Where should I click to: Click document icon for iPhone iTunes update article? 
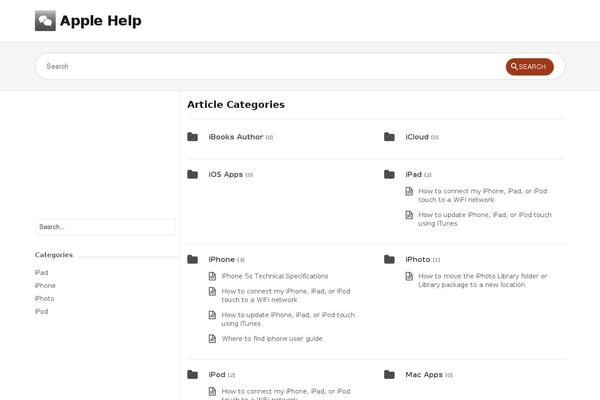(212, 315)
